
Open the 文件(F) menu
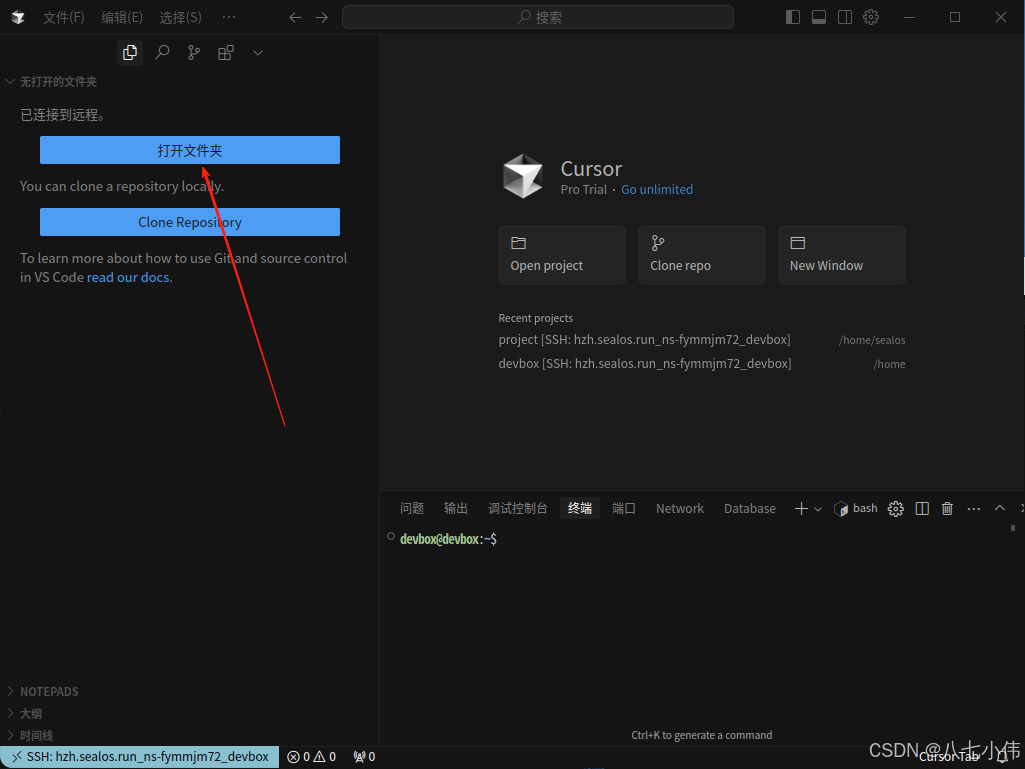tap(63, 17)
